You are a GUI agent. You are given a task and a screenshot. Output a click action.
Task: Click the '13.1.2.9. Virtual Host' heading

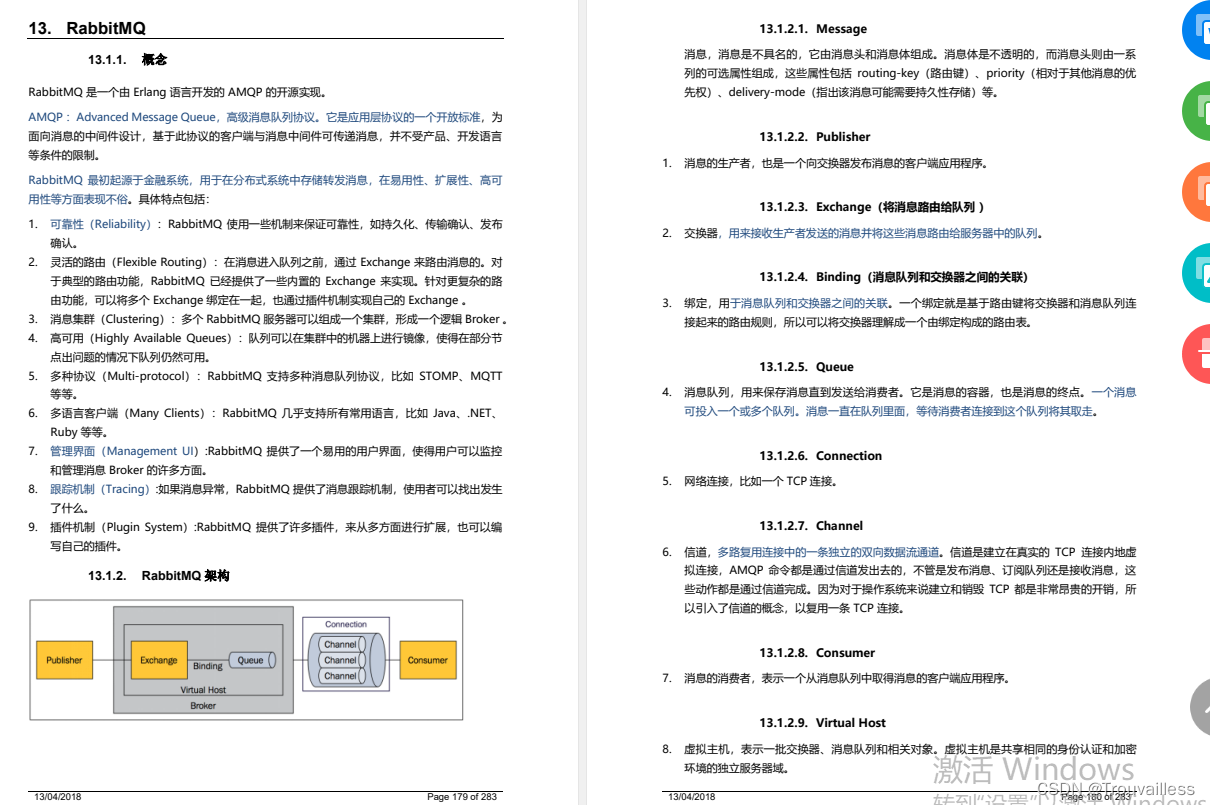pyautogui.click(x=822, y=723)
